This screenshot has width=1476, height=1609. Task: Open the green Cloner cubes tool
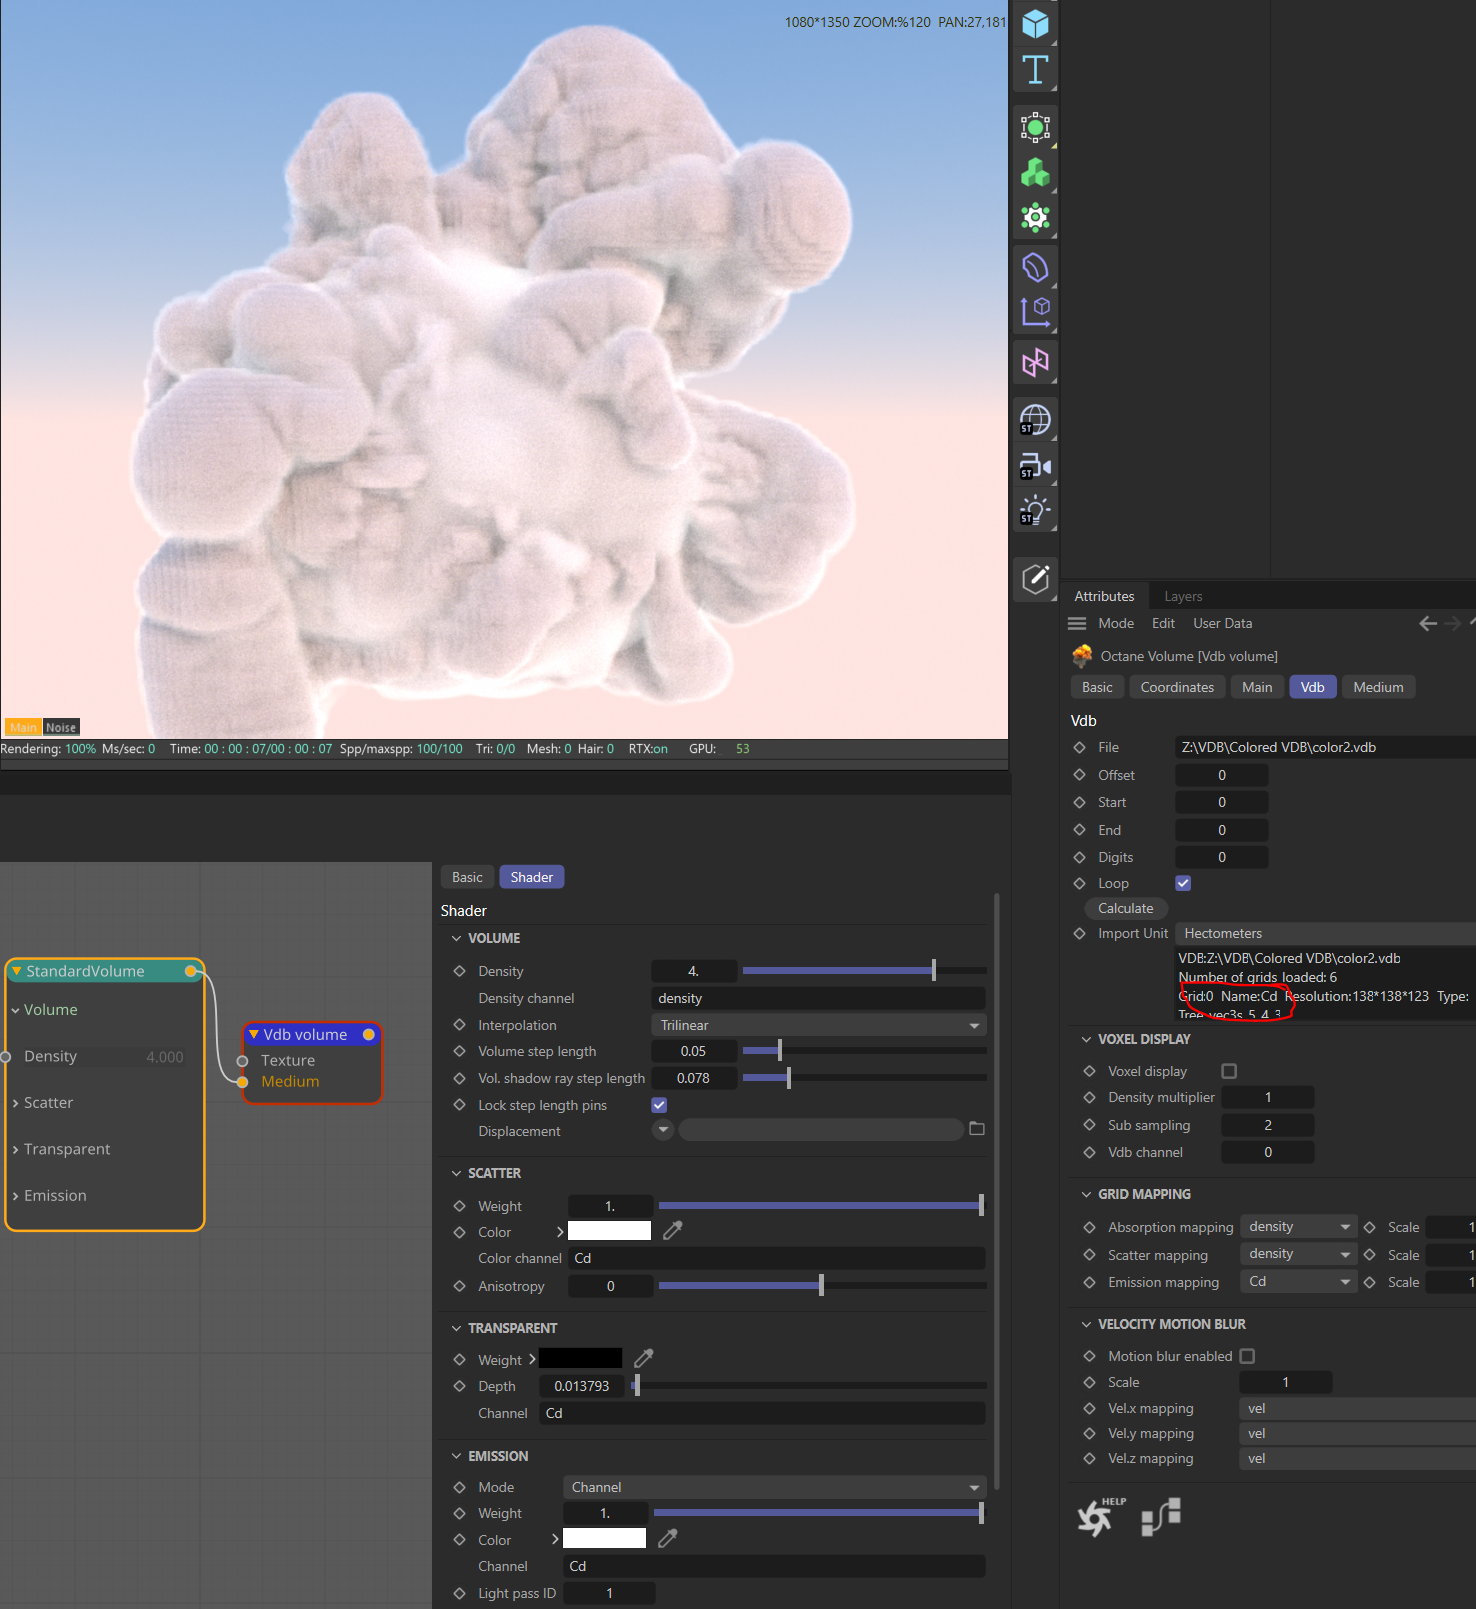coord(1035,173)
